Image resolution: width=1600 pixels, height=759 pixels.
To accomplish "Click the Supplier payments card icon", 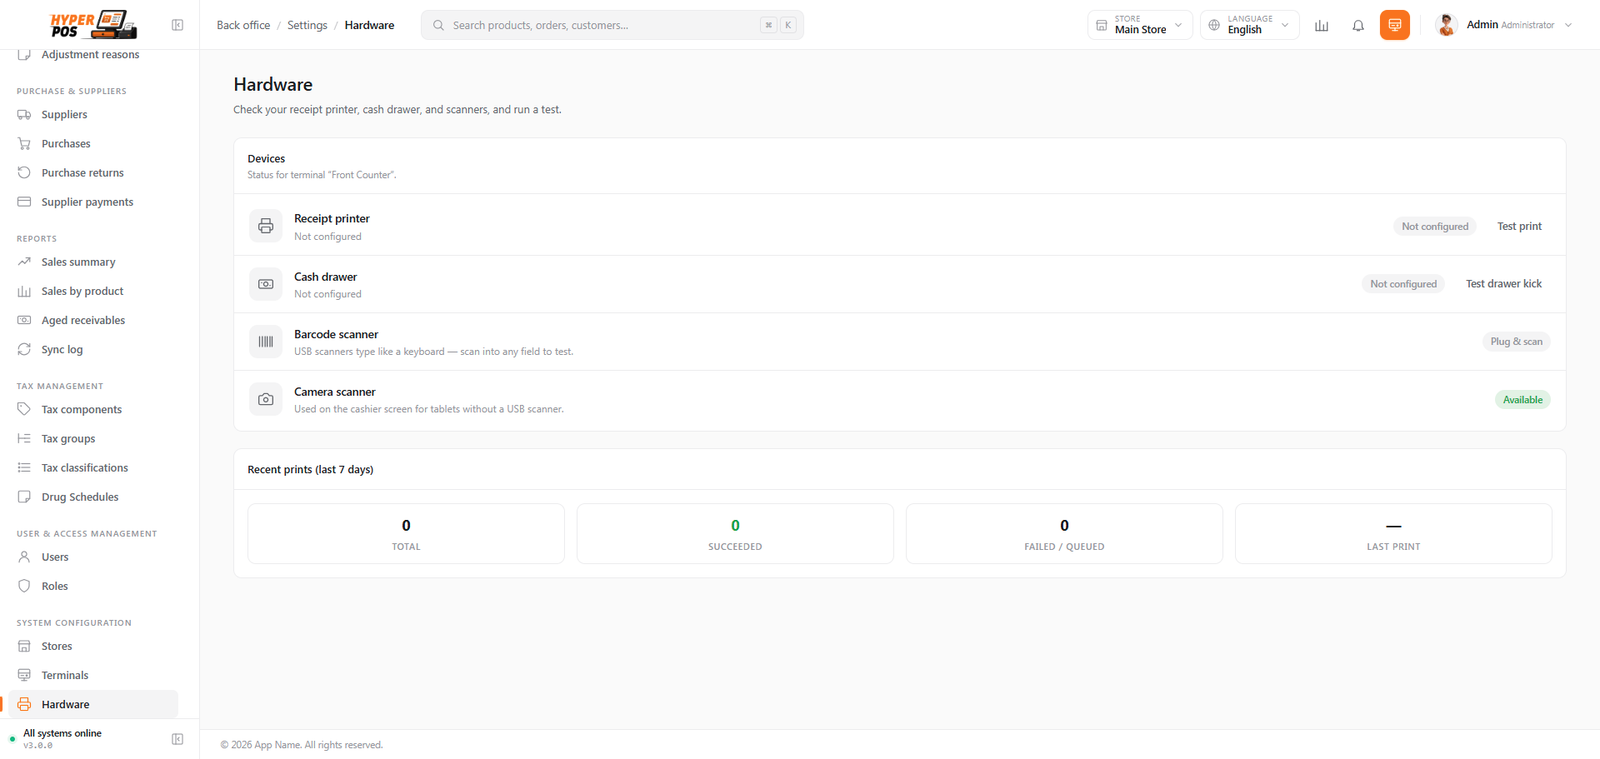I will [24, 202].
